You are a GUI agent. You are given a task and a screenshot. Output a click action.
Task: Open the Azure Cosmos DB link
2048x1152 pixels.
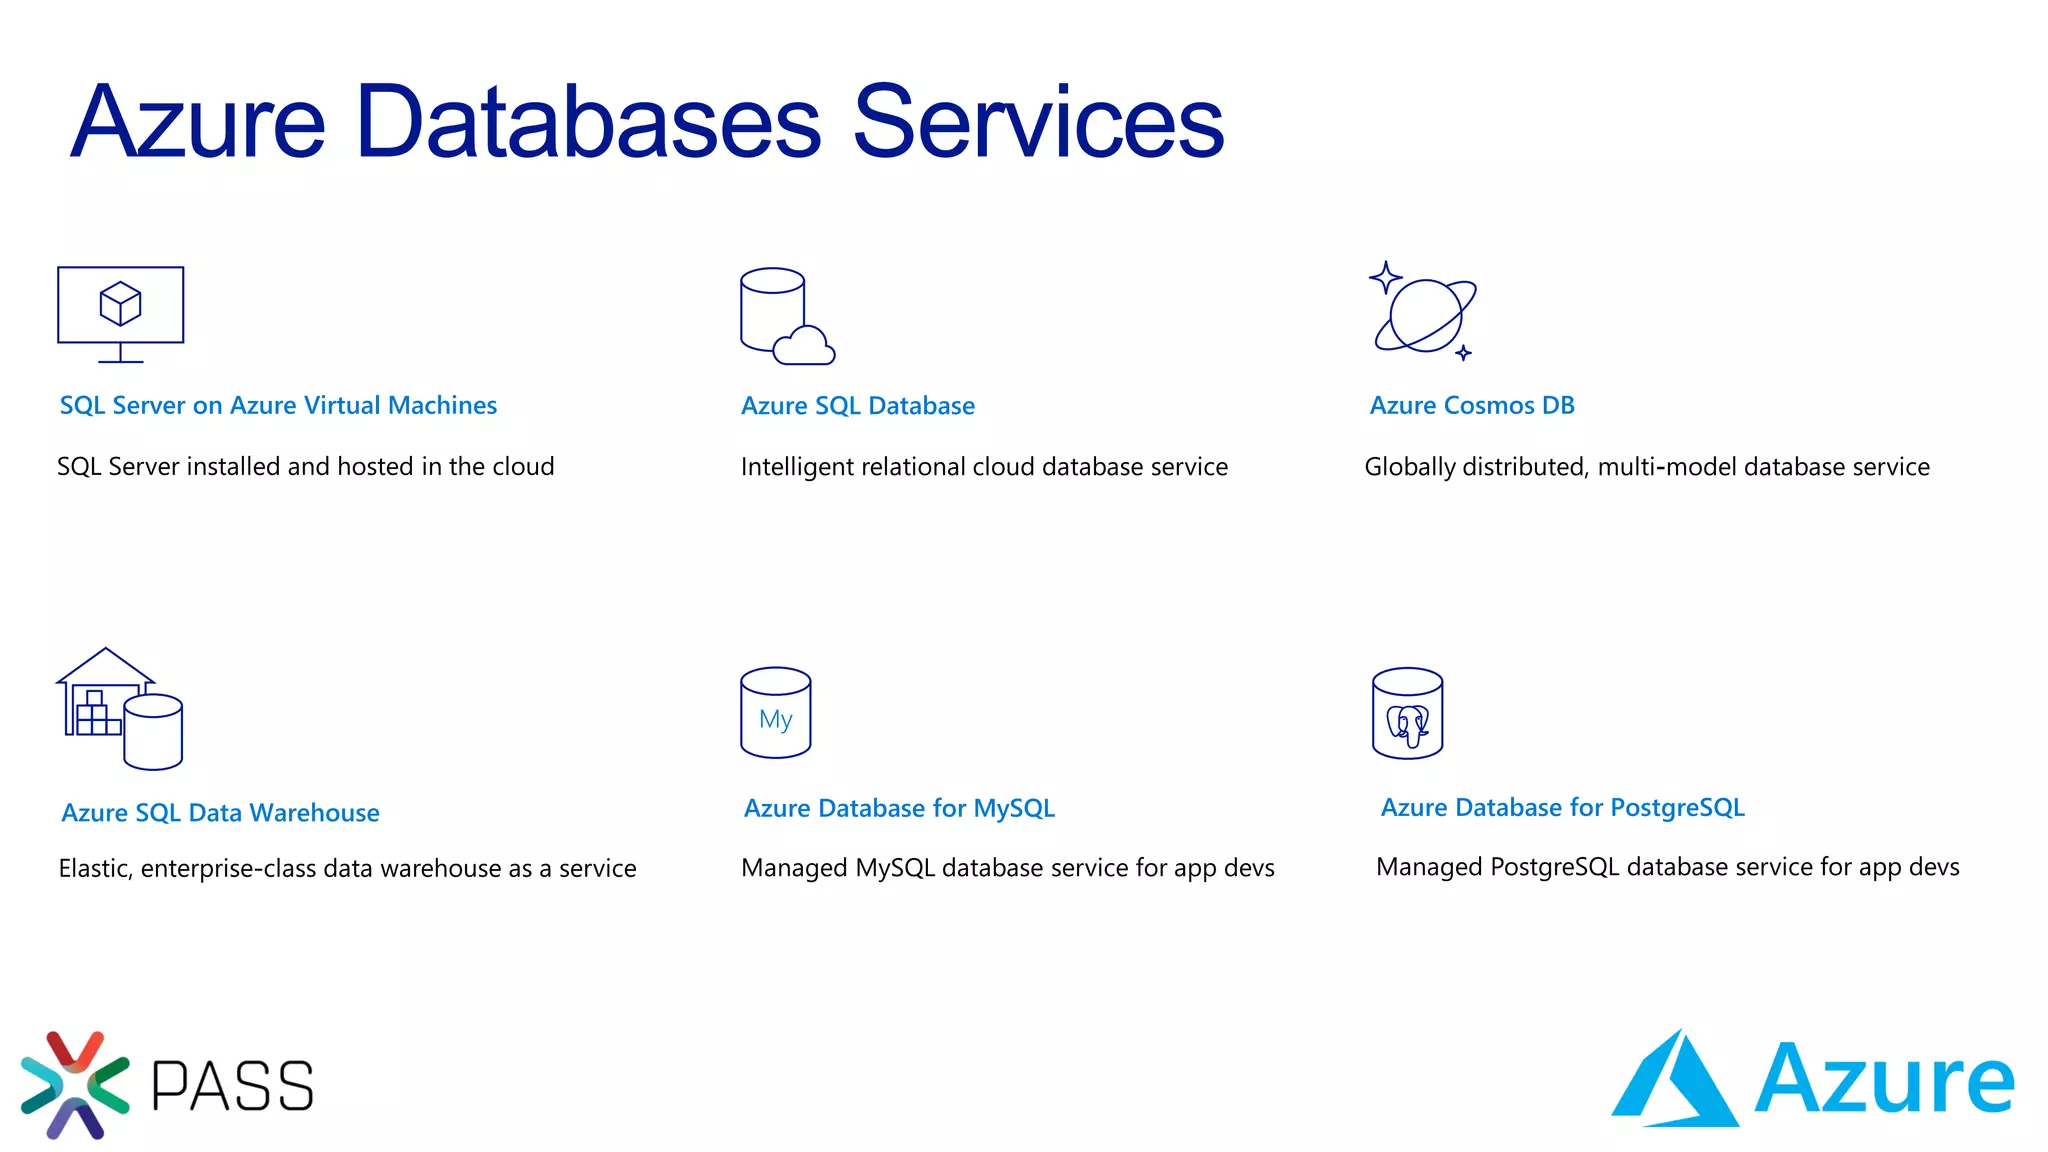[1472, 405]
